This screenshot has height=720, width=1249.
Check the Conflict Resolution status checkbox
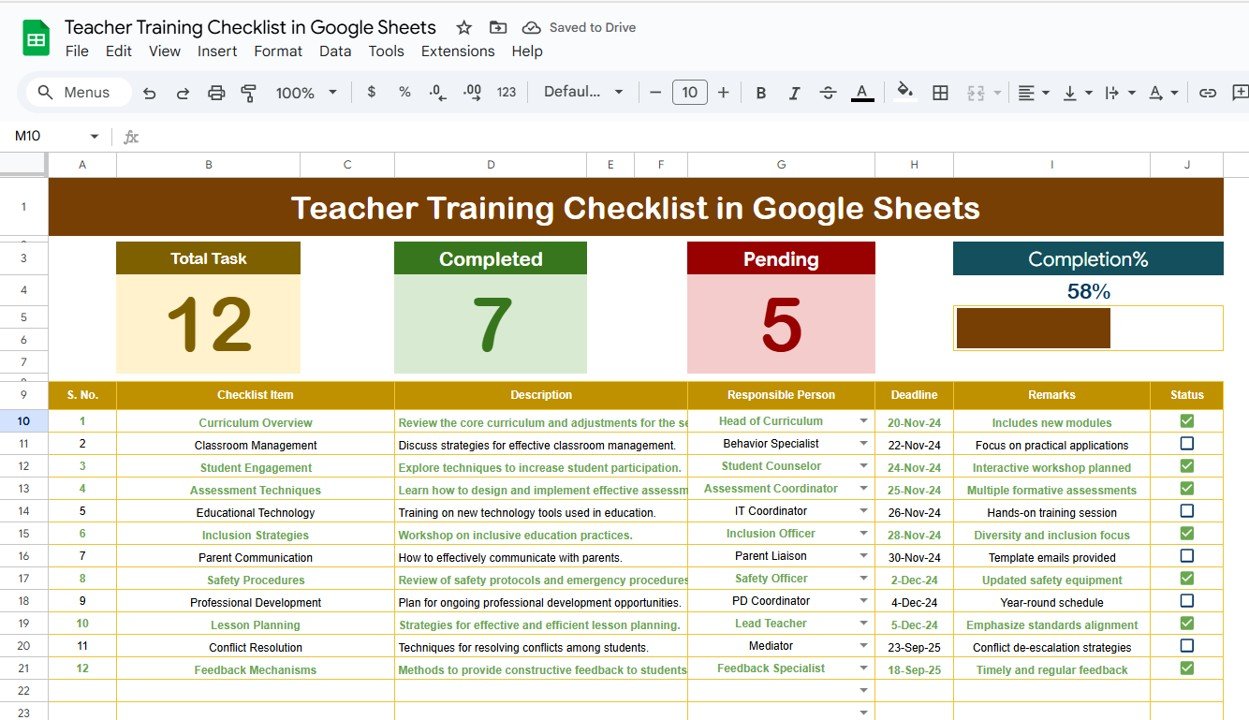point(1187,646)
